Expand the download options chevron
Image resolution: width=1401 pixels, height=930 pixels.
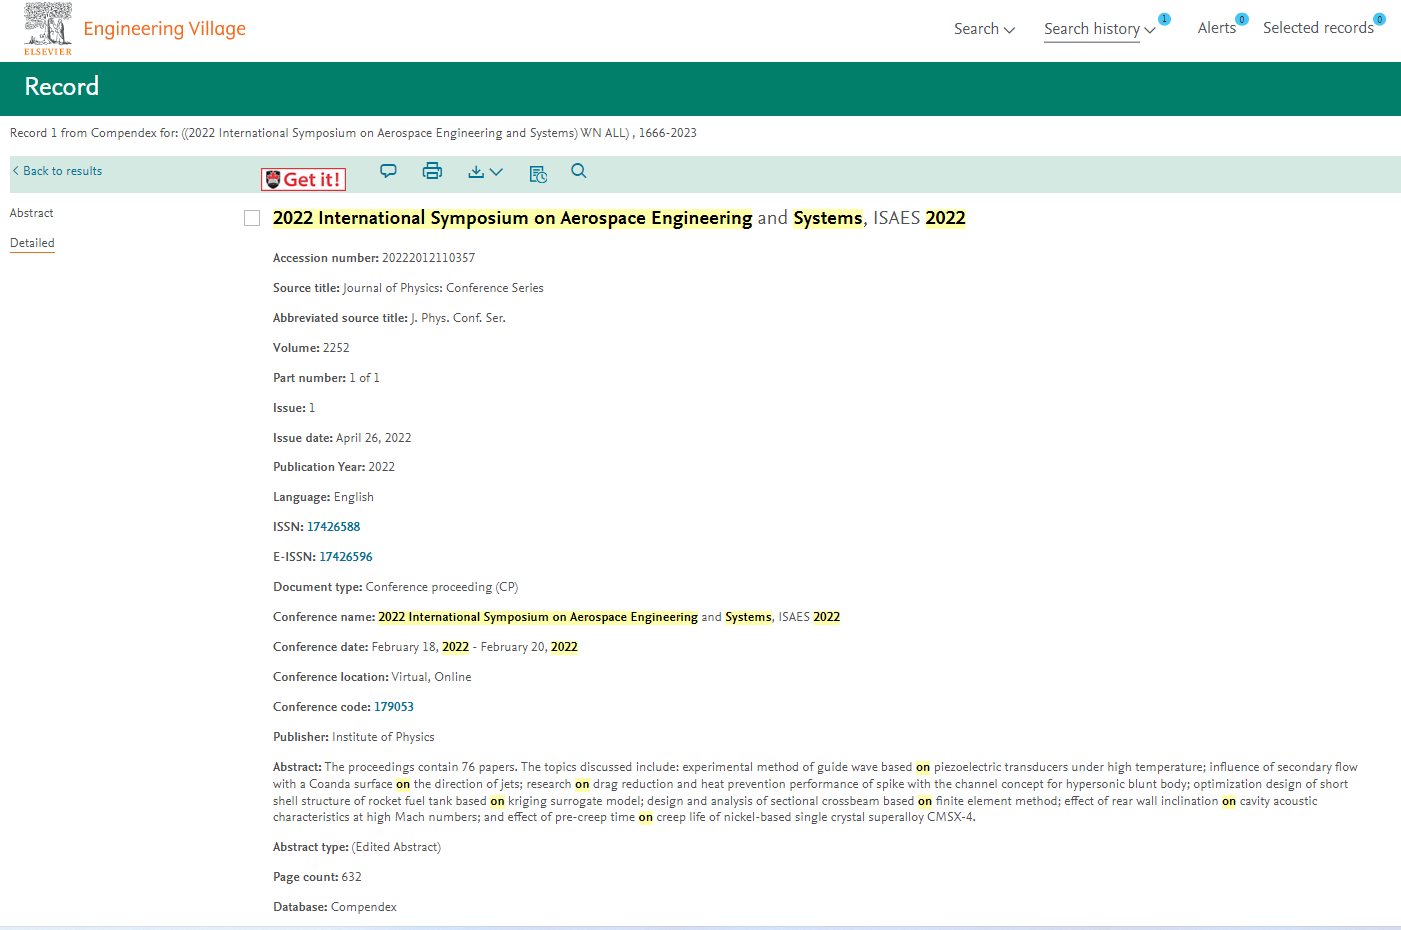coord(496,172)
